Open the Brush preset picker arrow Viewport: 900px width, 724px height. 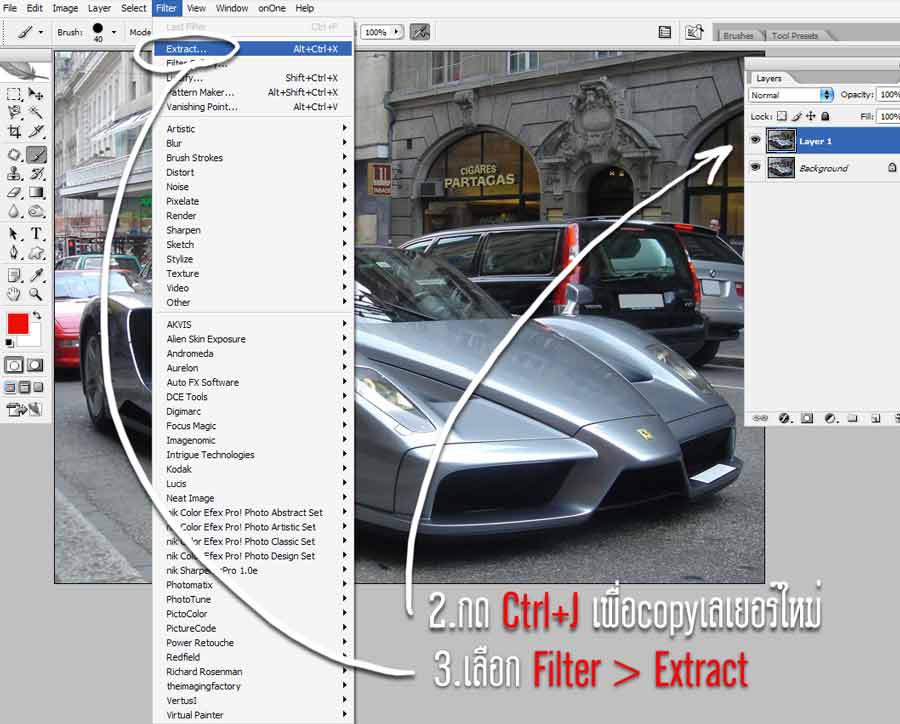point(114,32)
